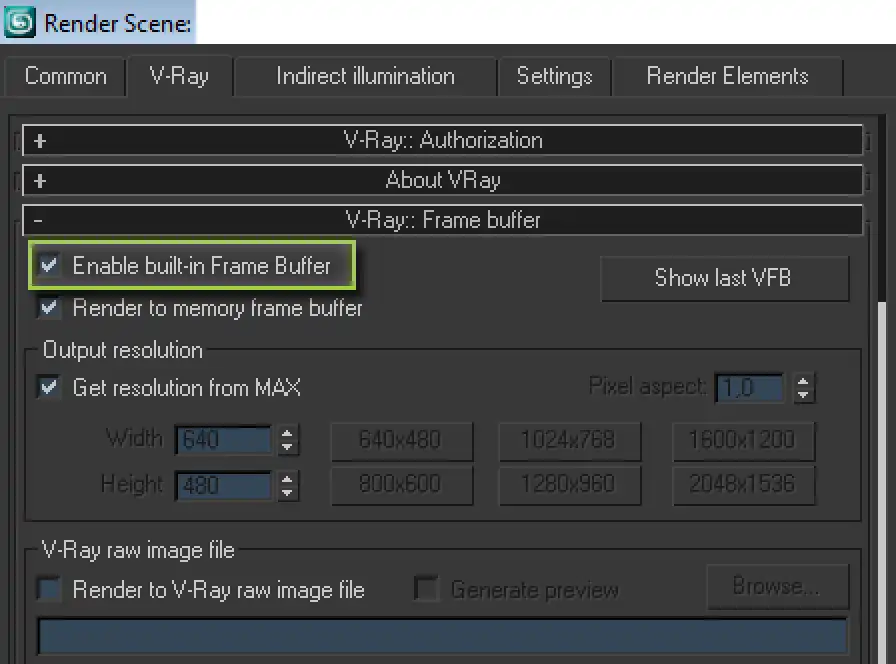The image size is (896, 664).
Task: Expand the About VRay rollout
Action: click(442, 180)
